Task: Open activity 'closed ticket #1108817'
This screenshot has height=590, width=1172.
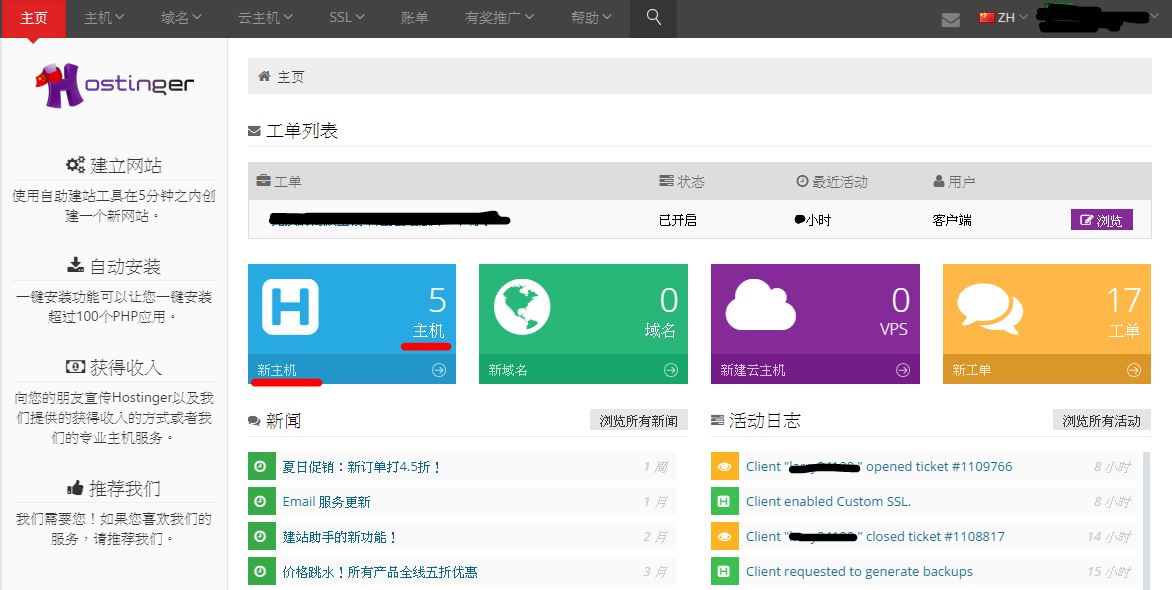Action: coord(875,537)
